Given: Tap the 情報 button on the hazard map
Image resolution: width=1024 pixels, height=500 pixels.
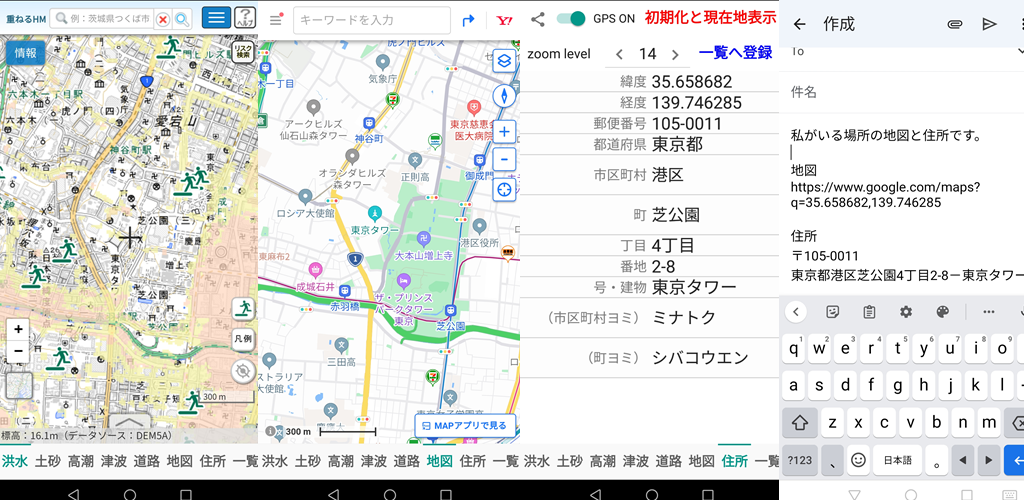Looking at the screenshot, I should pyautogui.click(x=25, y=54).
